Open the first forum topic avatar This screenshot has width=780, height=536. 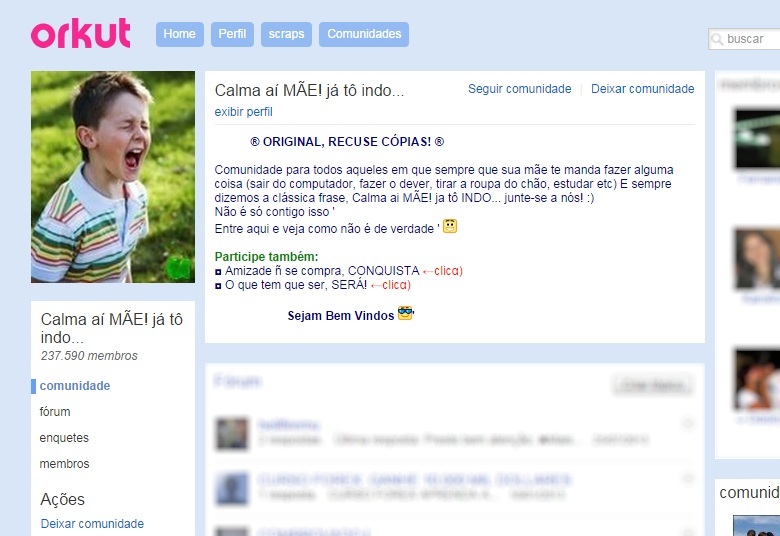point(231,433)
